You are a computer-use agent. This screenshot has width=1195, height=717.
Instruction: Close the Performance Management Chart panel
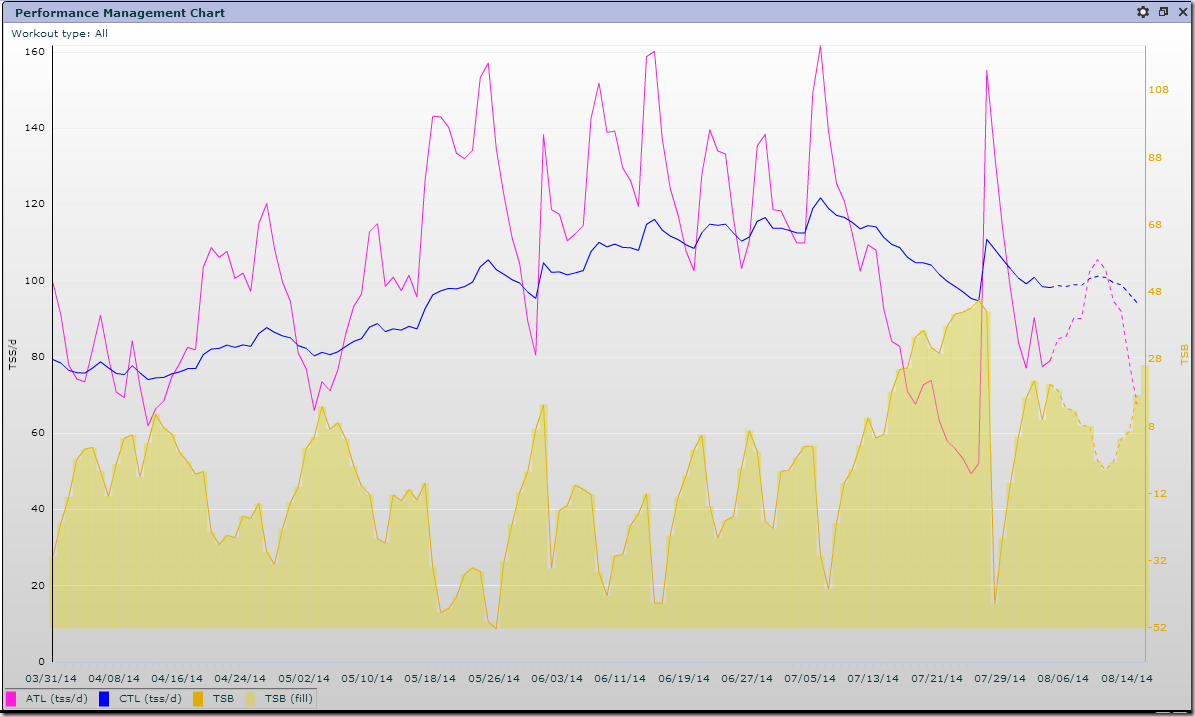tap(1181, 12)
